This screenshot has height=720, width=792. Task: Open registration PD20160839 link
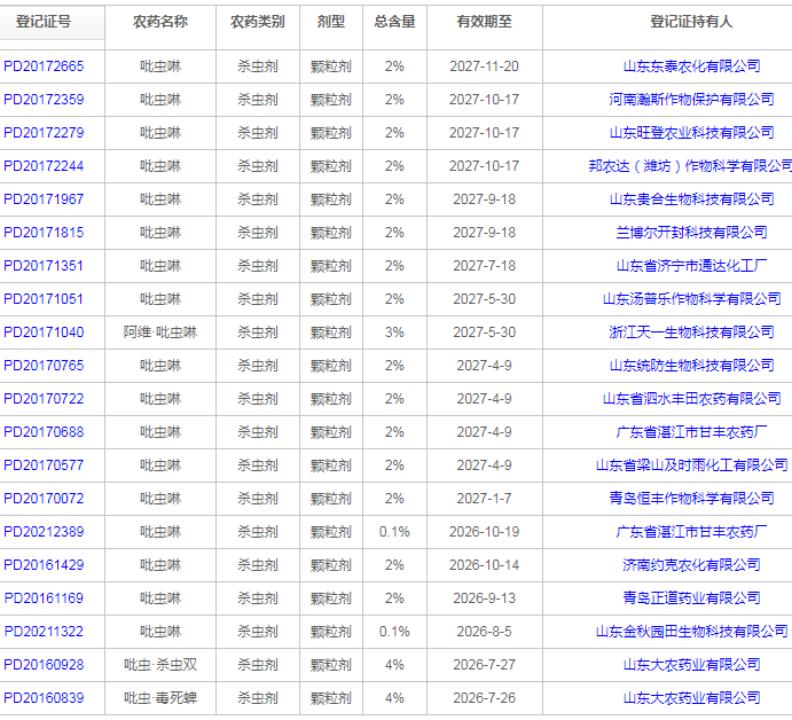[x=43, y=698]
